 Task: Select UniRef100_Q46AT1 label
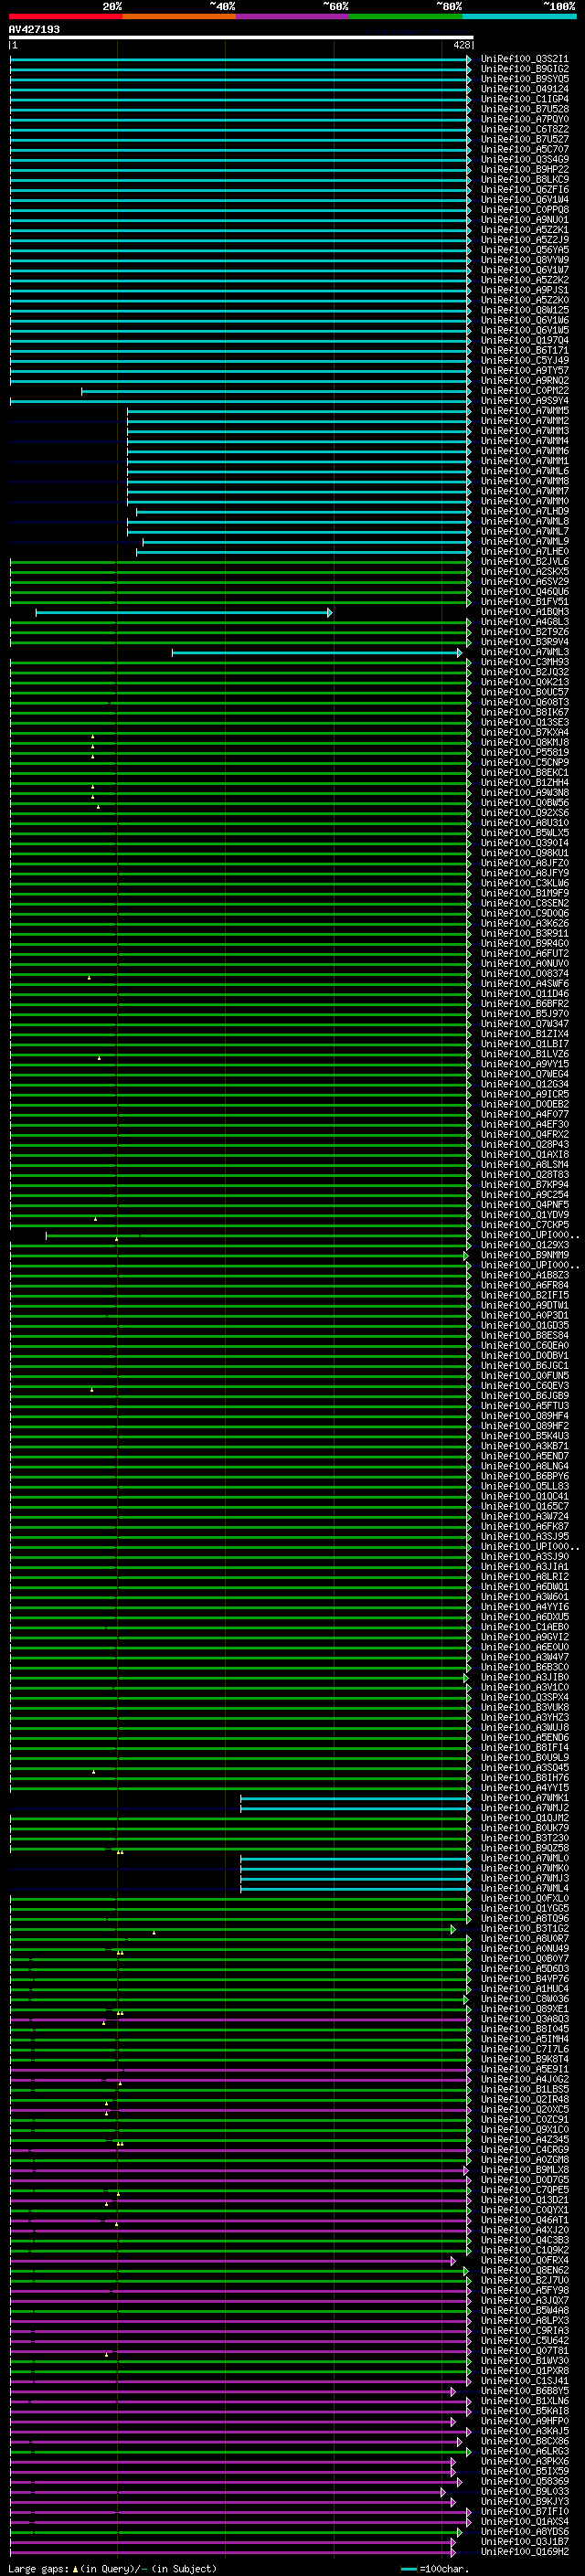pos(525,2220)
